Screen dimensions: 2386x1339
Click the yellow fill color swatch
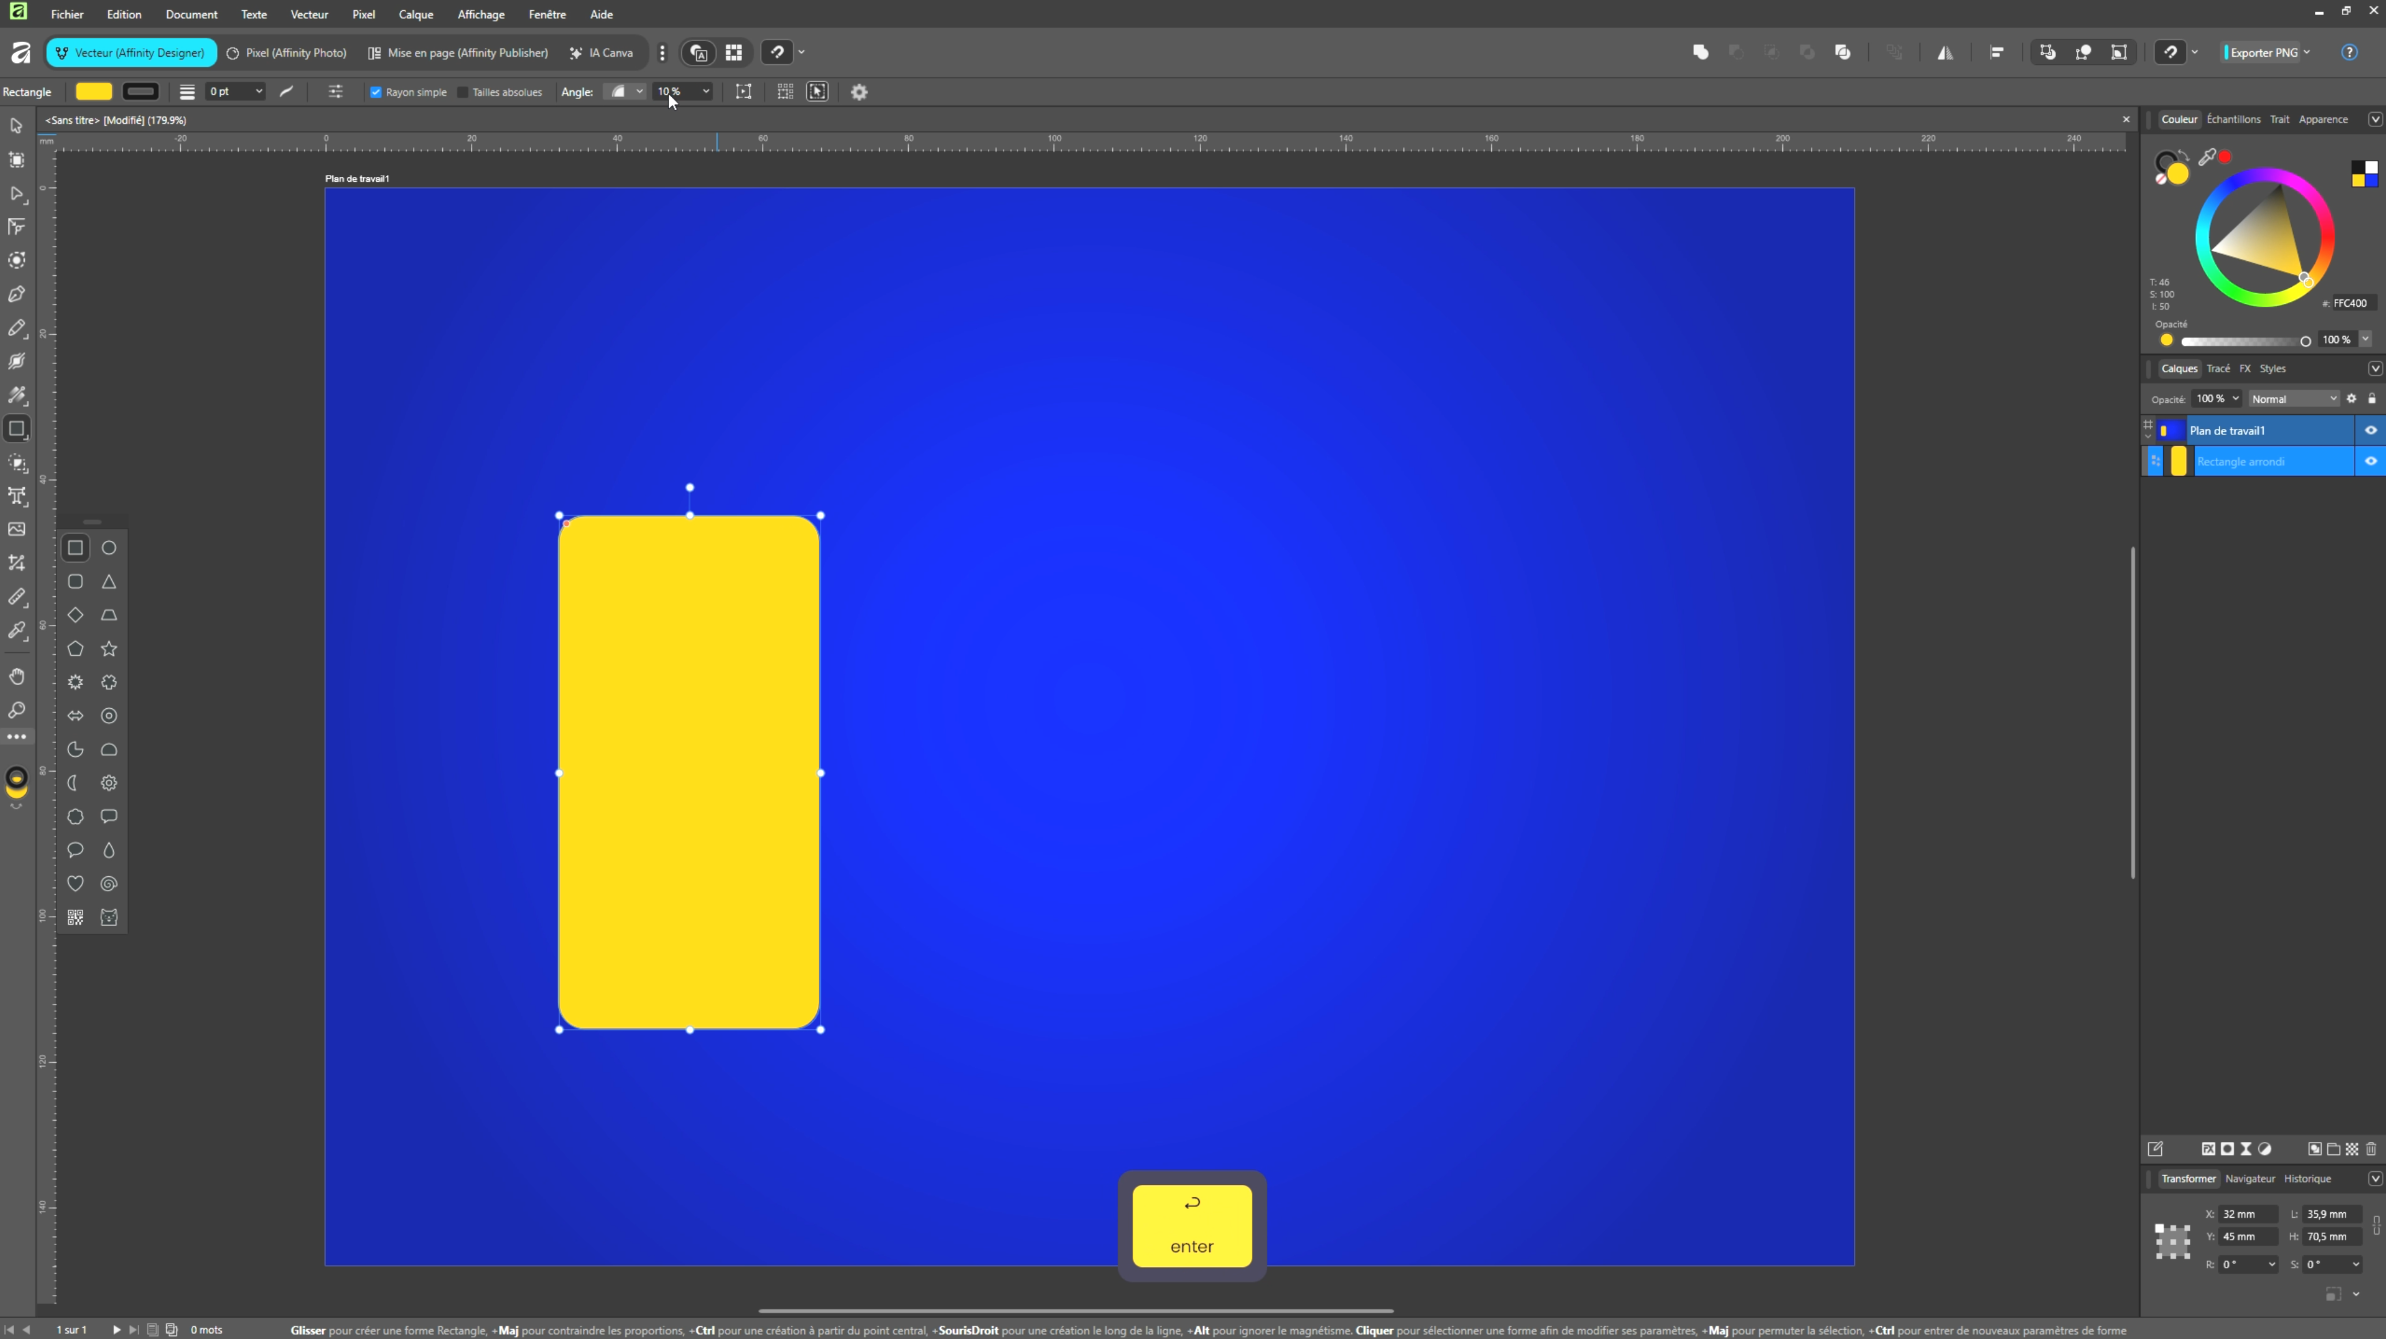tap(94, 92)
